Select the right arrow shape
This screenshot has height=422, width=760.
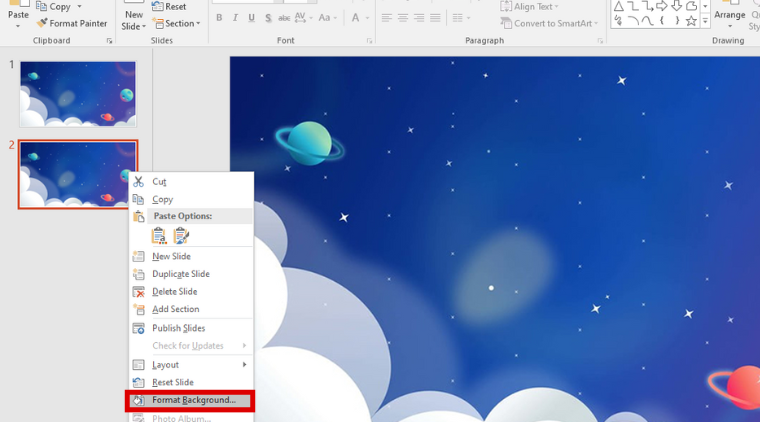point(662,6)
